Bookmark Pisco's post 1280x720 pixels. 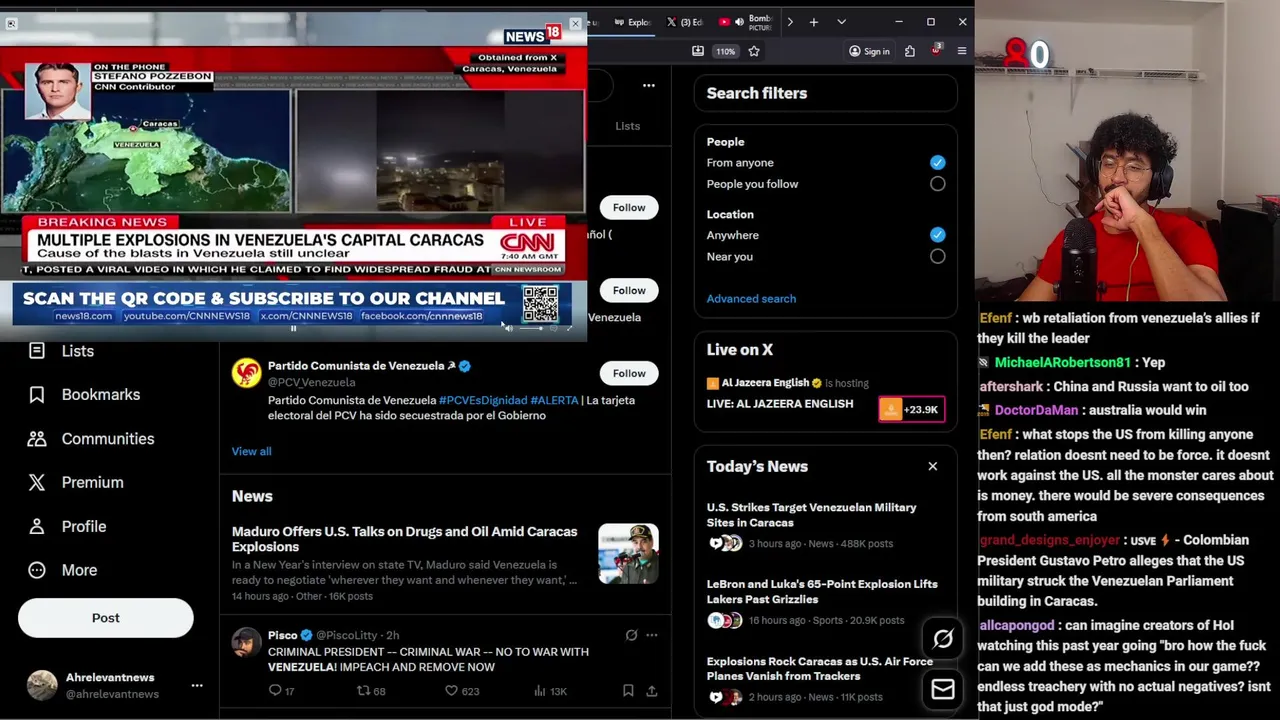[628, 691]
